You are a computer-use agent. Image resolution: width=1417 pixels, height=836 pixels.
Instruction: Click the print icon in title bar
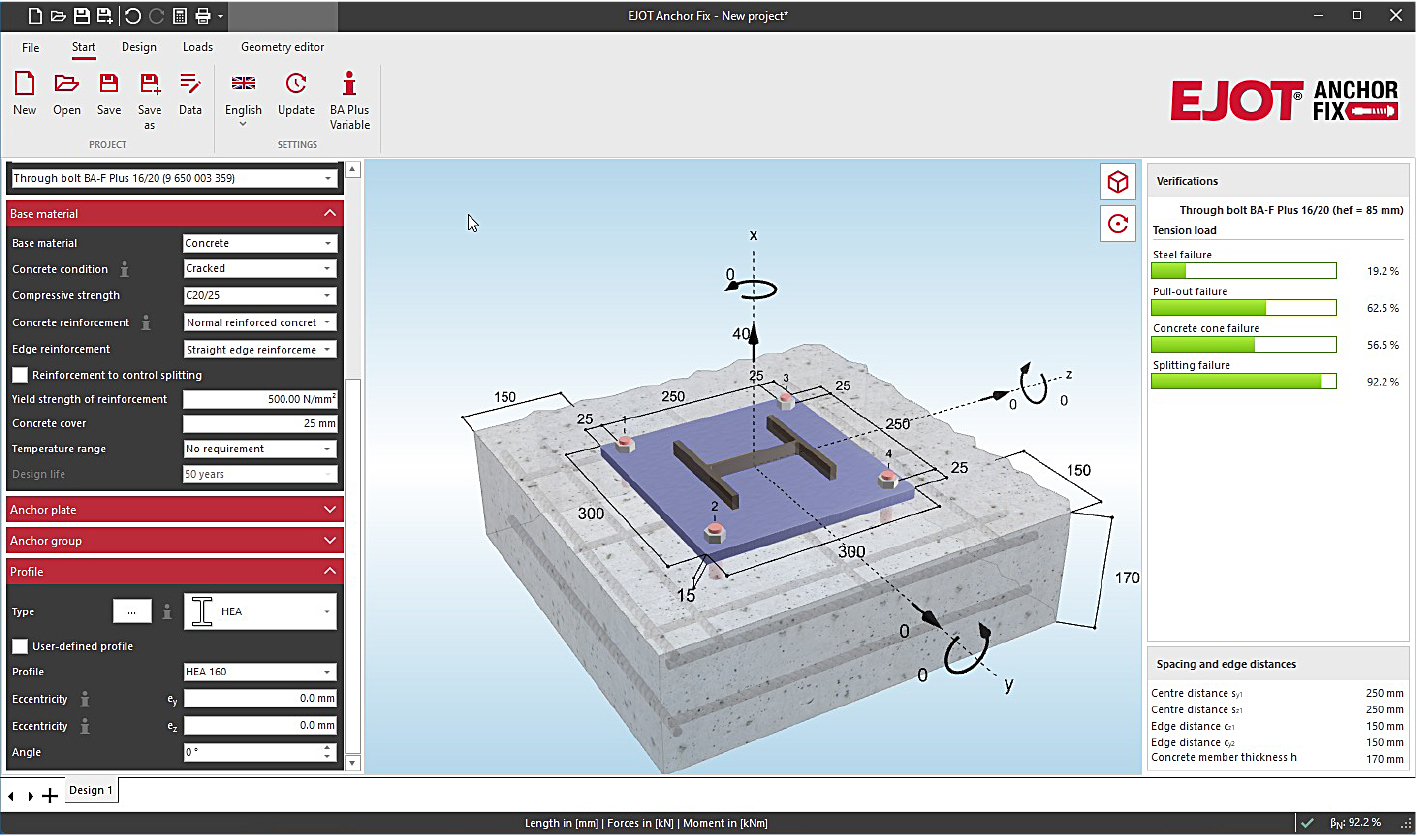pyautogui.click(x=202, y=16)
